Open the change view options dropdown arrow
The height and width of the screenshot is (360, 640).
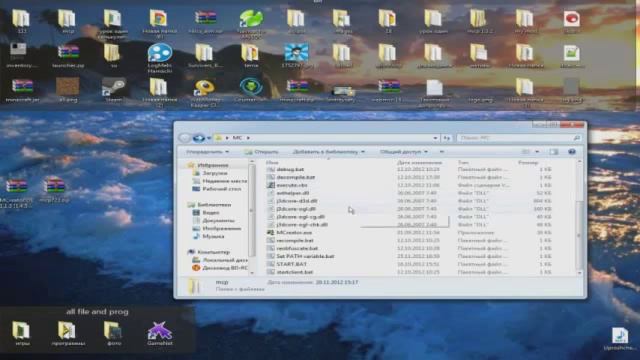pos(537,152)
